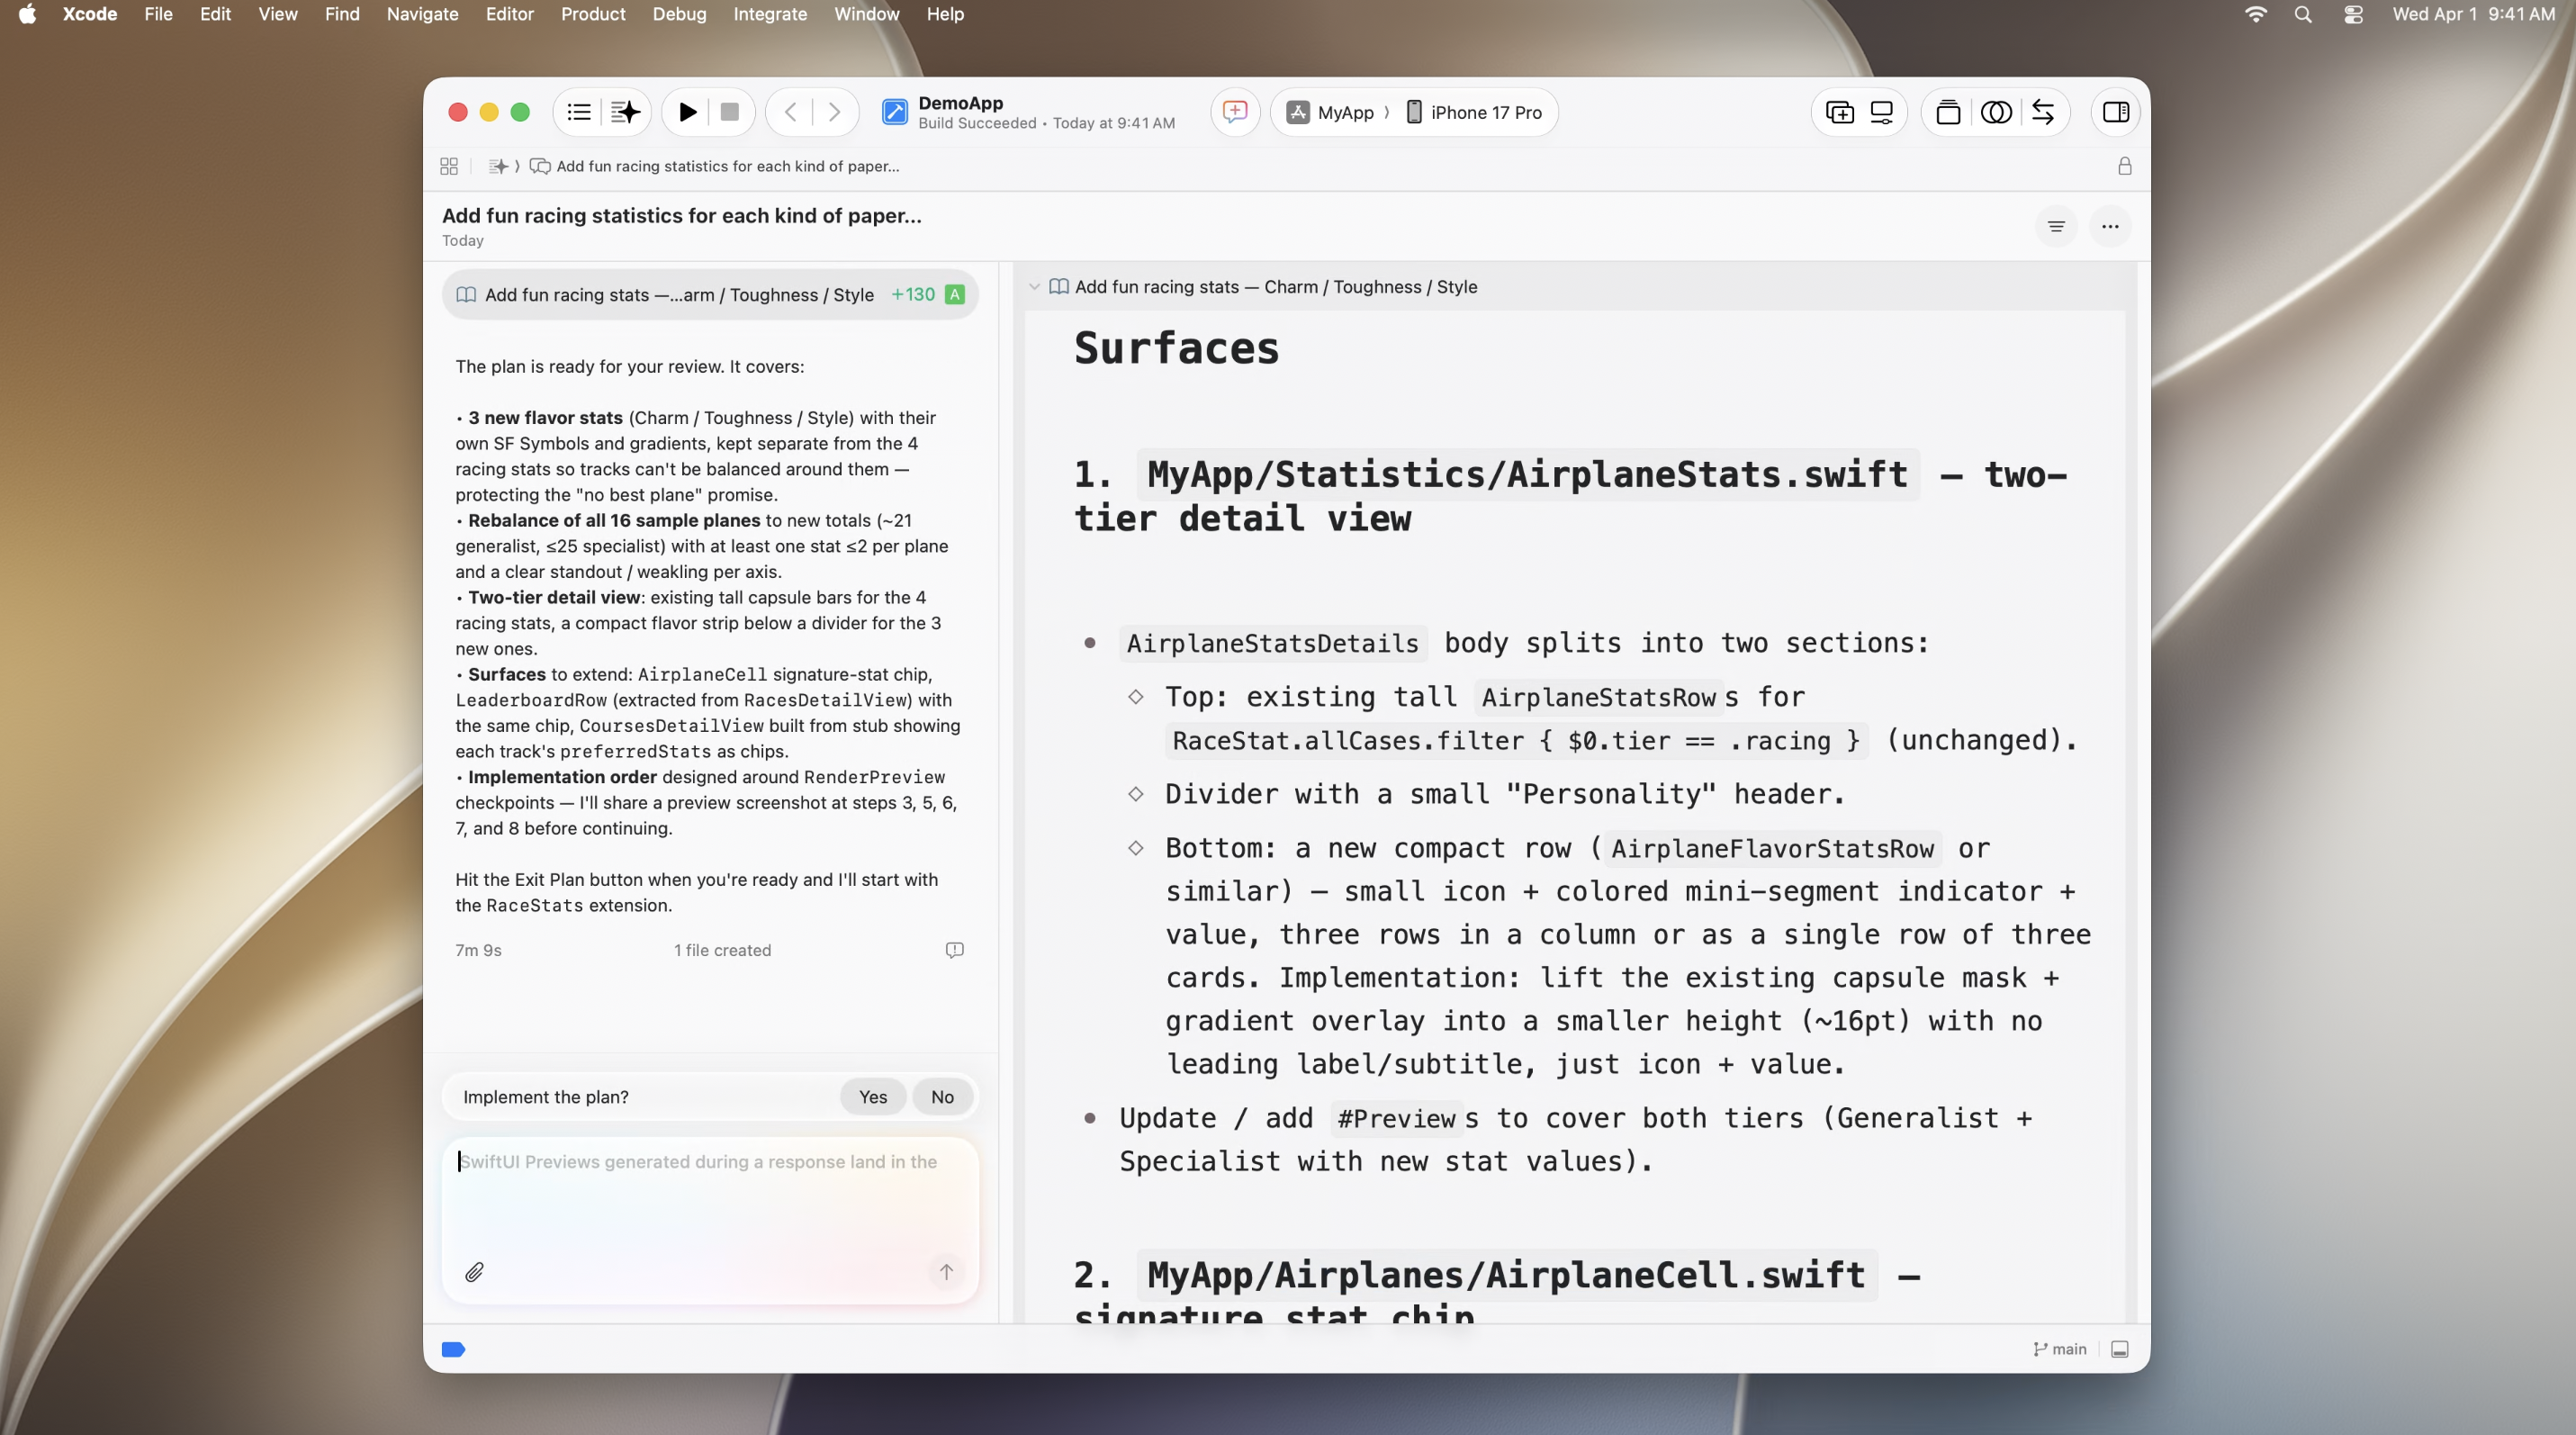Viewport: 2576px width, 1435px height.
Task: Click the AirplaneStats.swift file path heading
Action: click(1527, 474)
